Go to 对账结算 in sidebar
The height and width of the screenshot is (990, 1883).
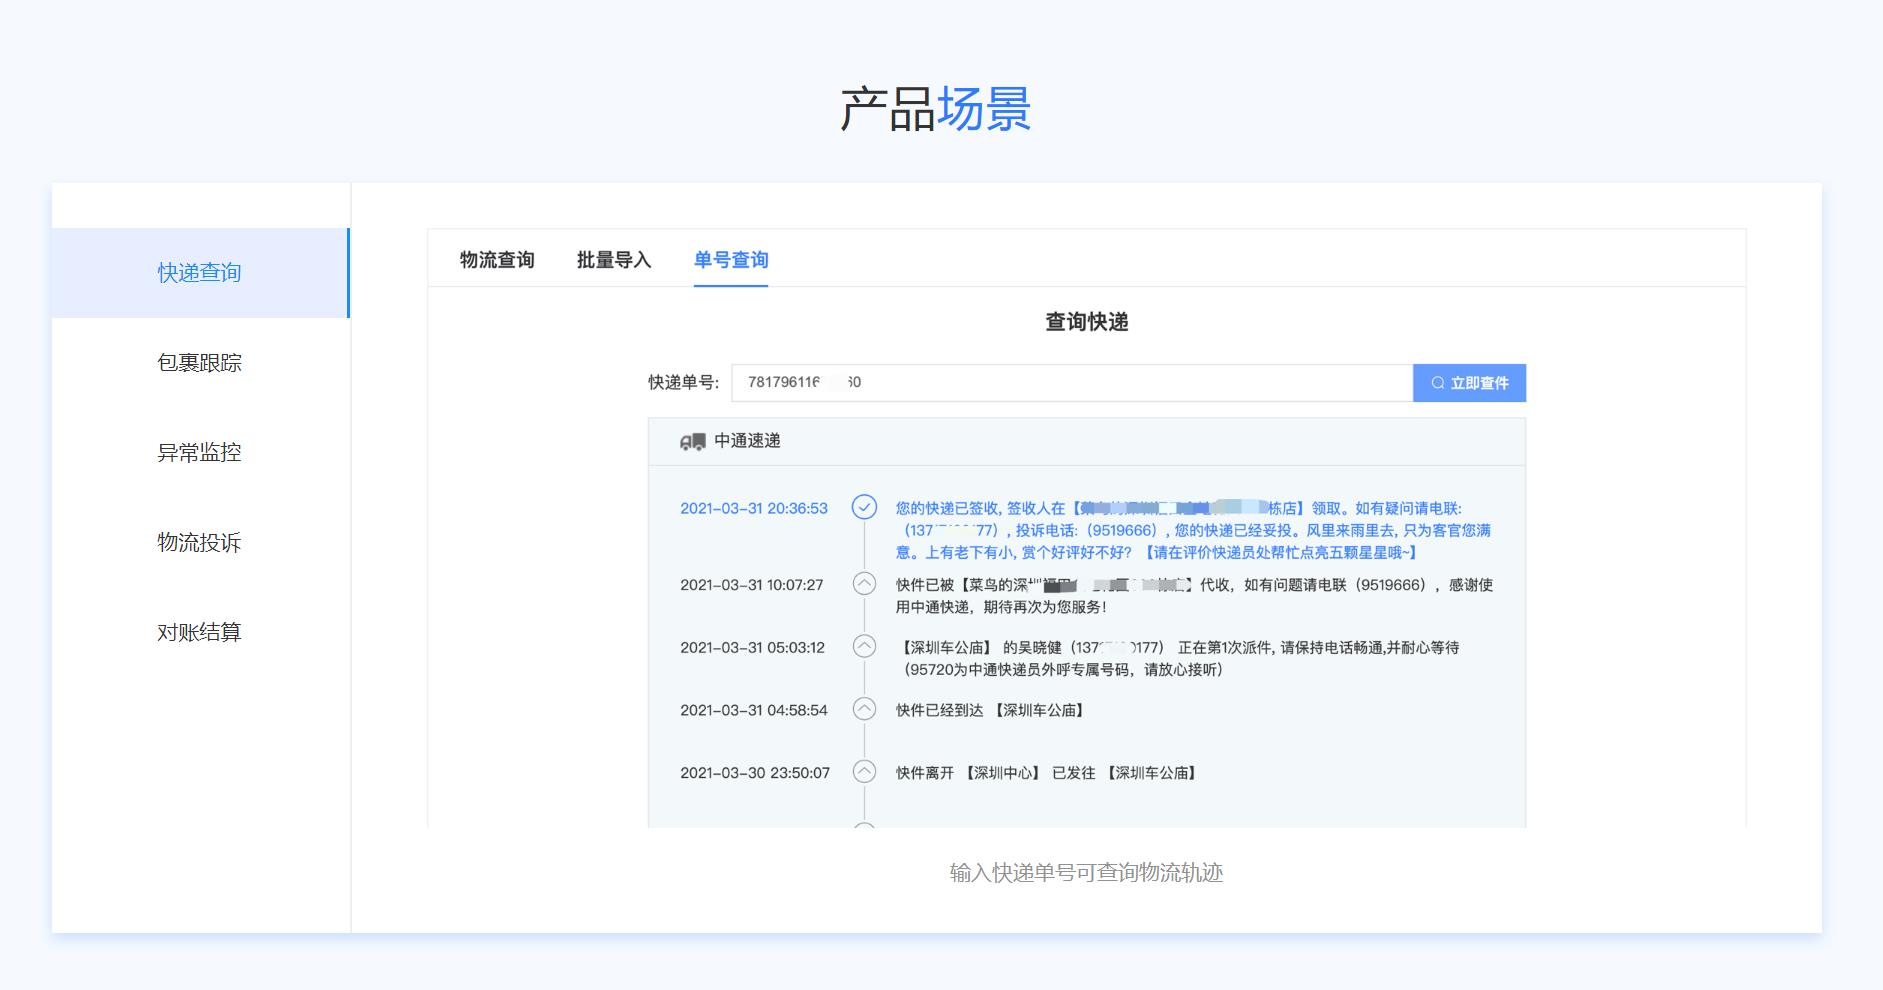[200, 633]
